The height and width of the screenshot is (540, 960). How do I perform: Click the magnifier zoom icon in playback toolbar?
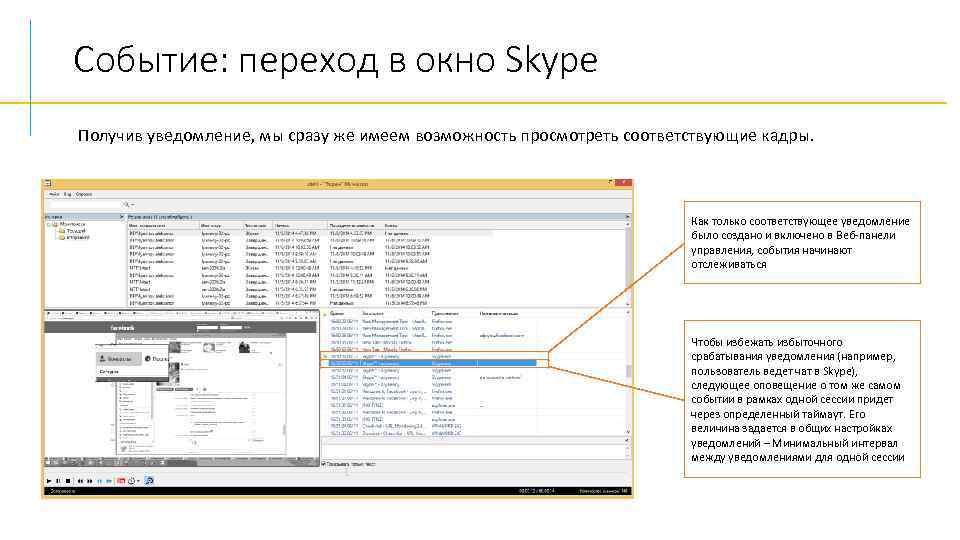tap(149, 481)
